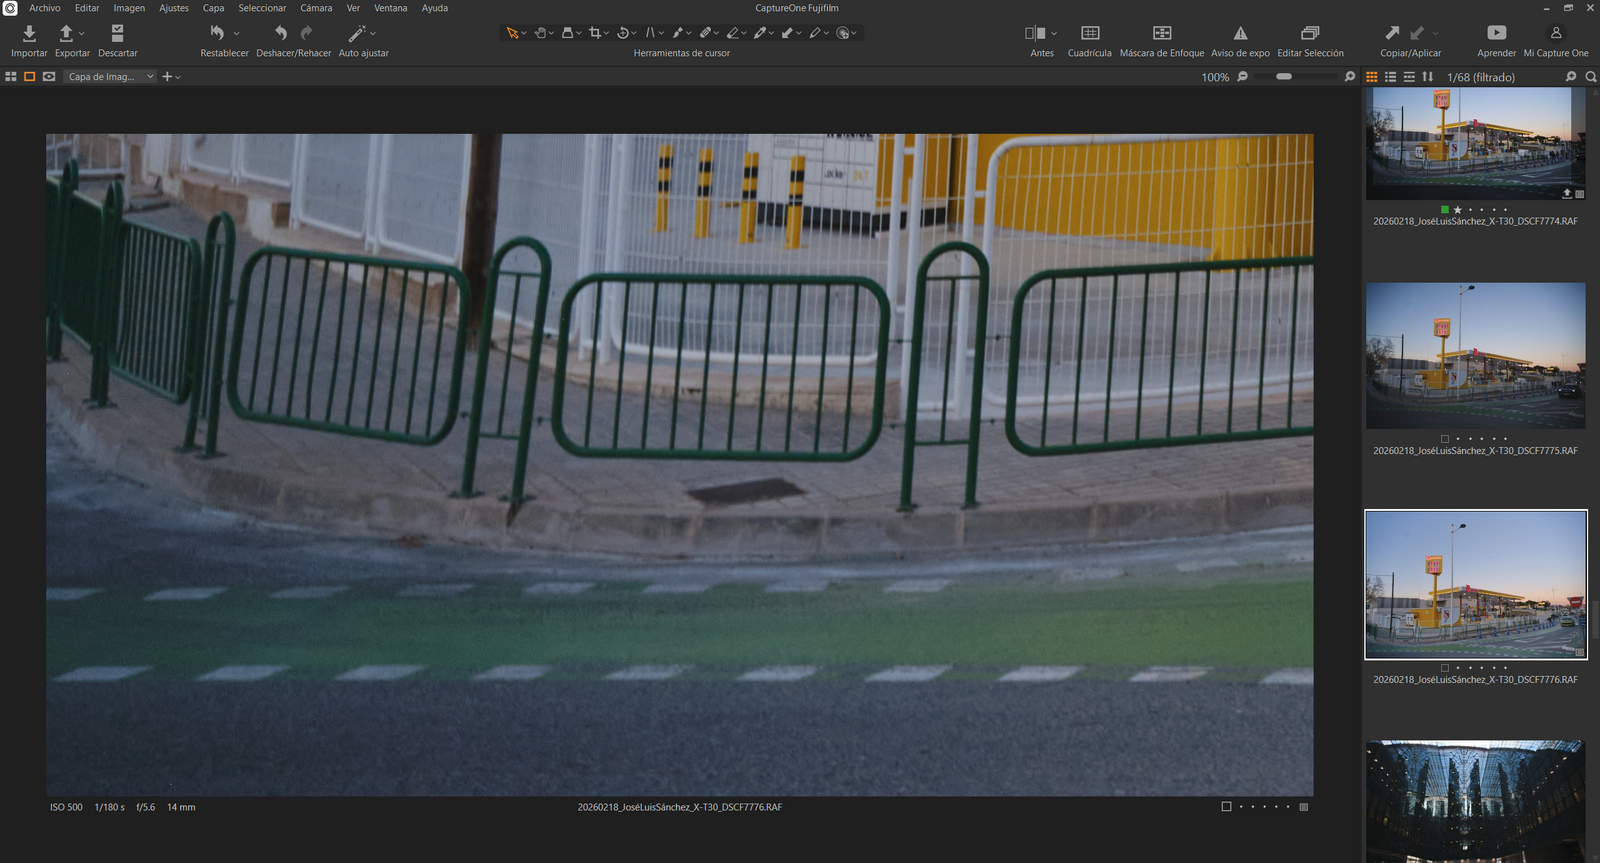Expand Restablecer dropdown arrow

(236, 33)
